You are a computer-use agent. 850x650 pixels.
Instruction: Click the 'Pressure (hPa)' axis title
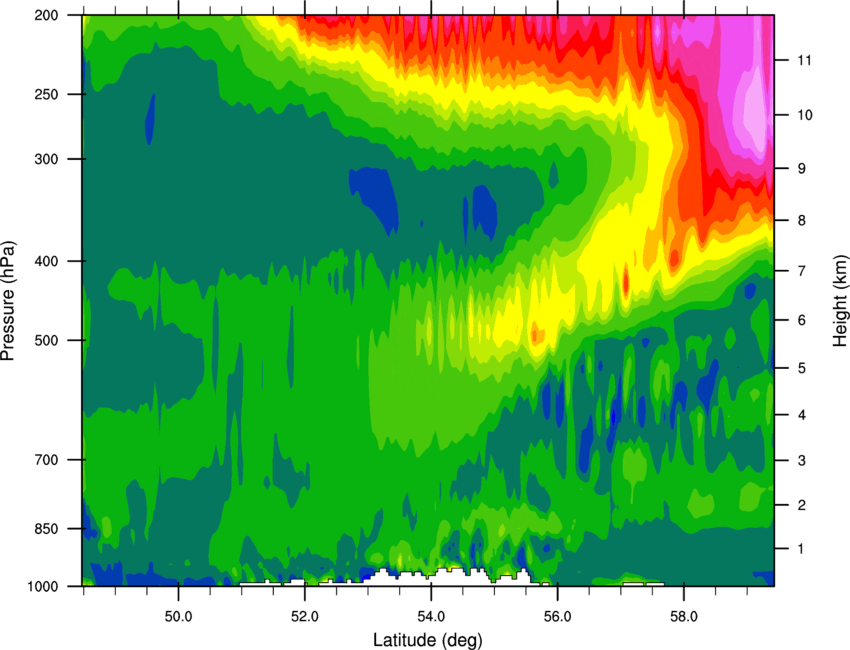8,301
